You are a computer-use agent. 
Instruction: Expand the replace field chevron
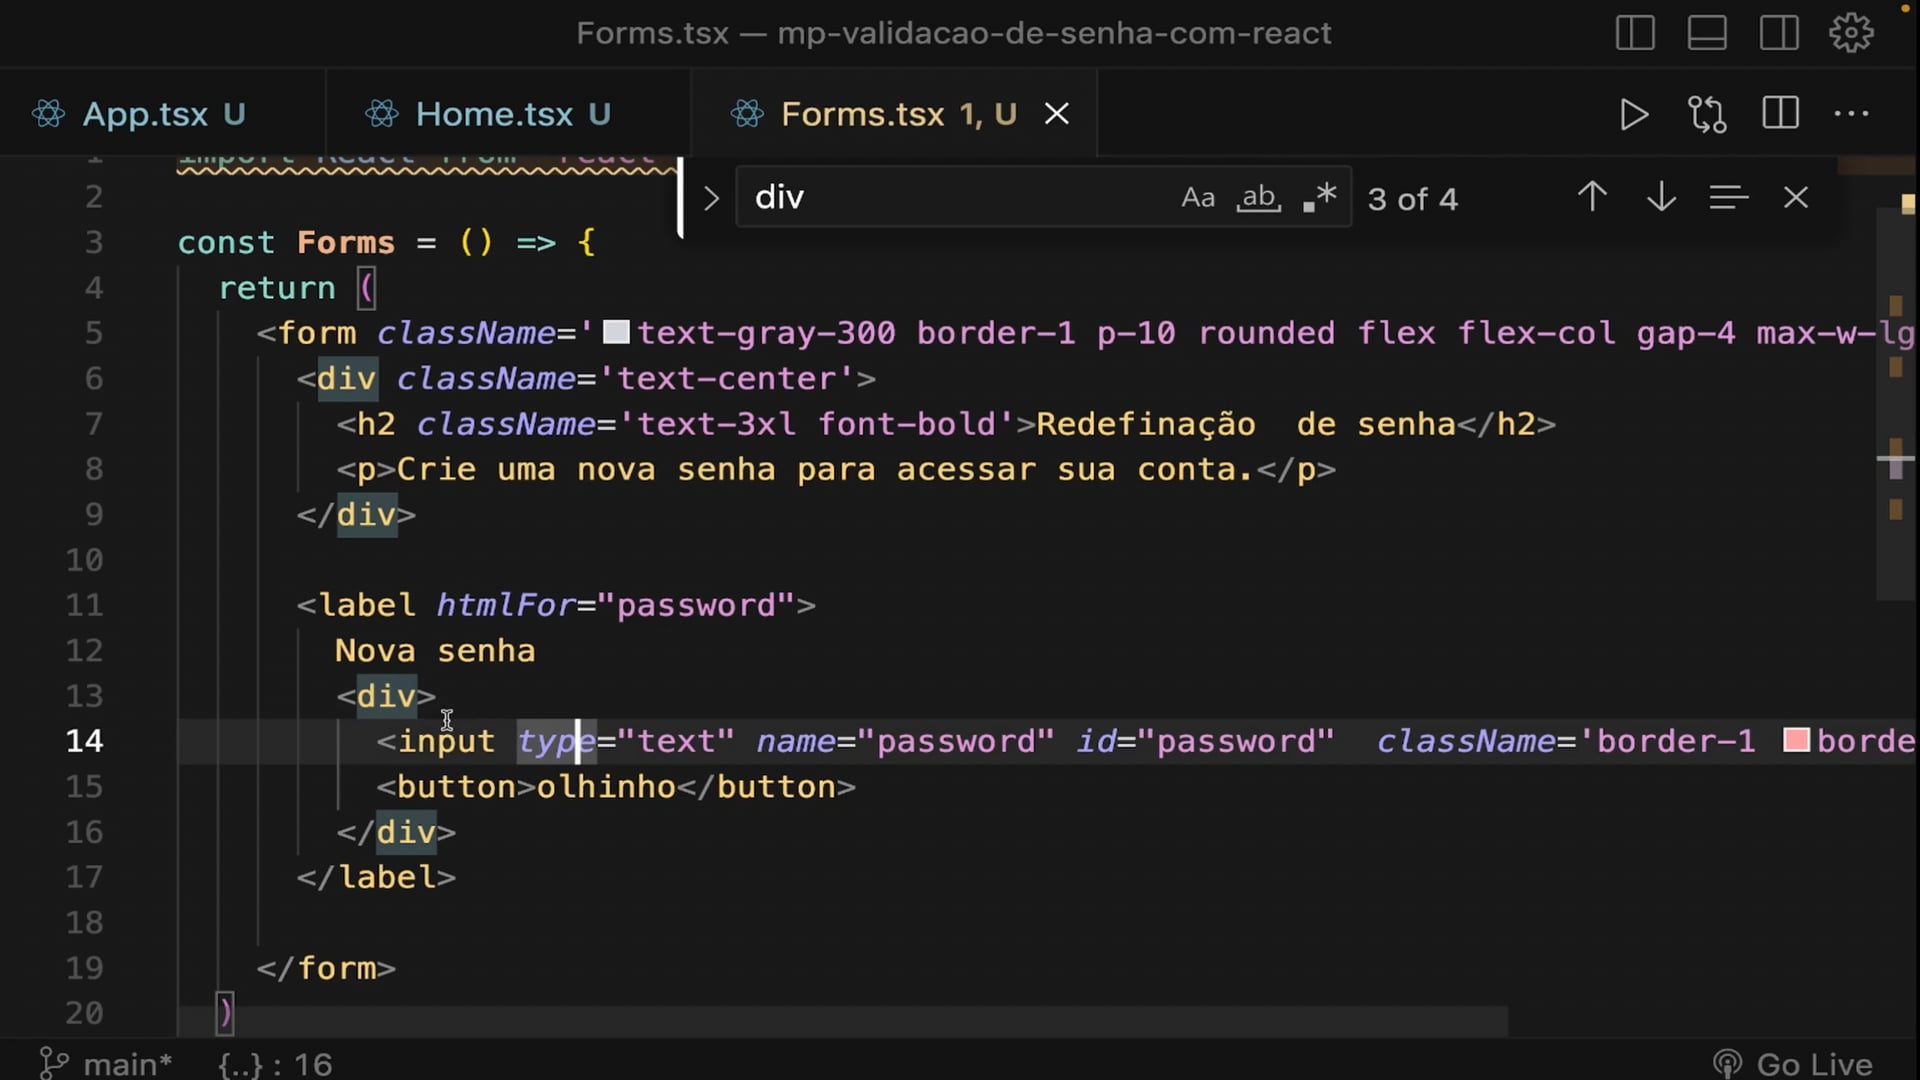tap(711, 198)
